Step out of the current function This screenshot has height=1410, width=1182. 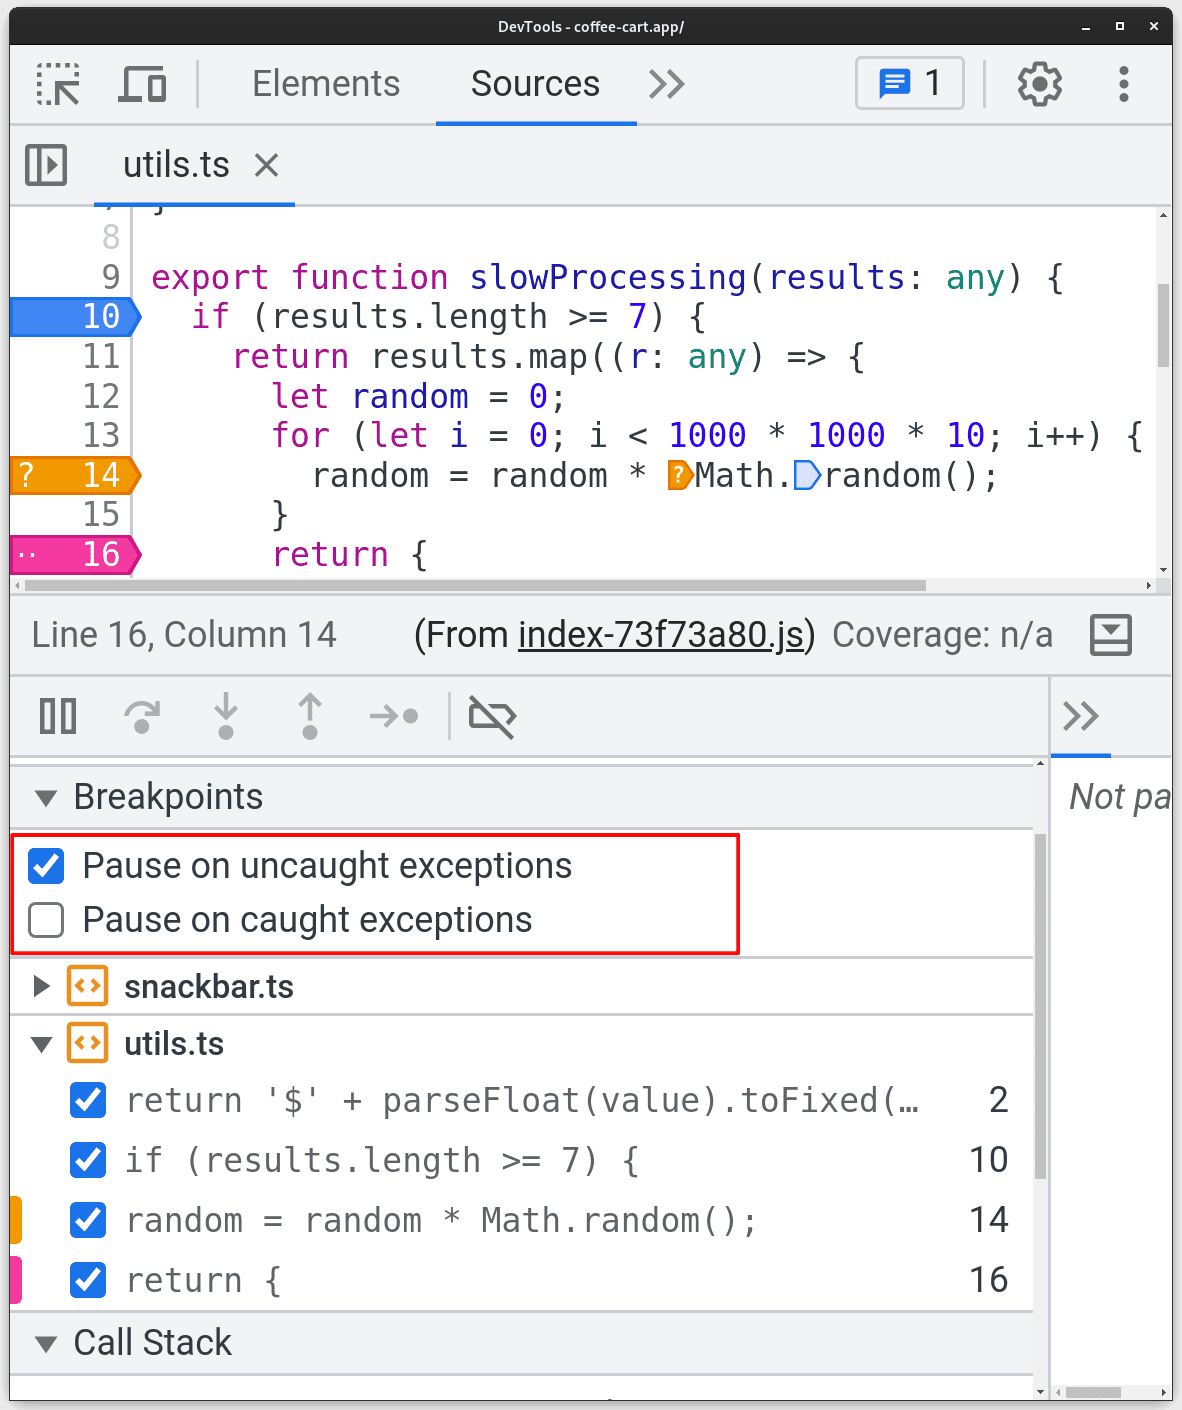[310, 717]
